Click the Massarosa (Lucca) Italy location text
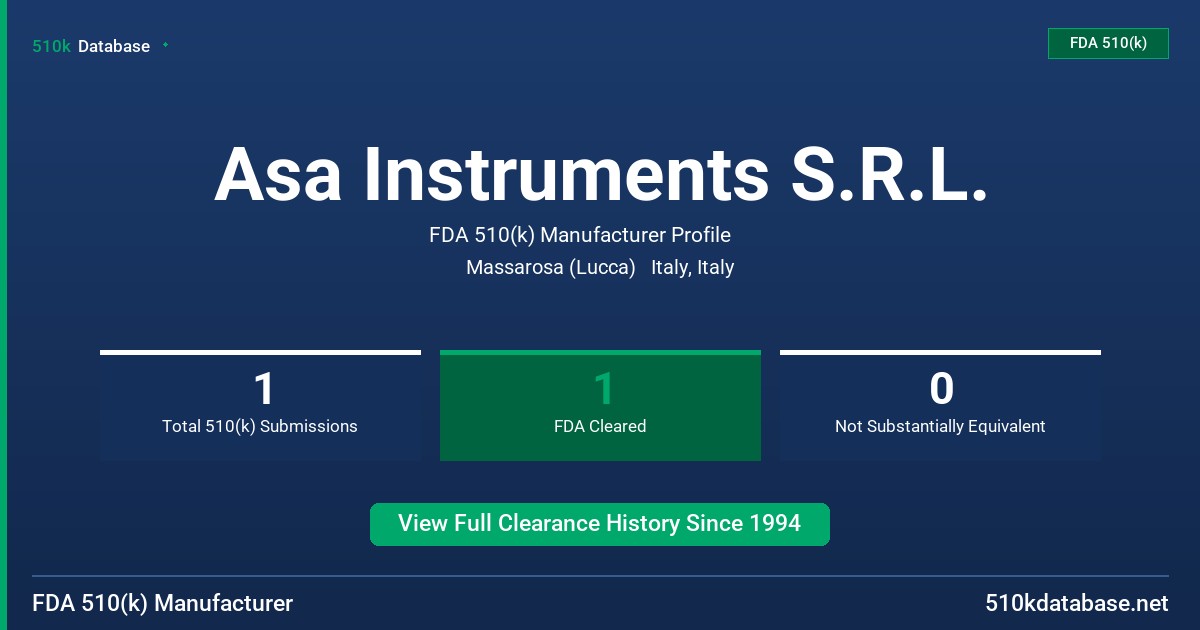 coord(600,267)
